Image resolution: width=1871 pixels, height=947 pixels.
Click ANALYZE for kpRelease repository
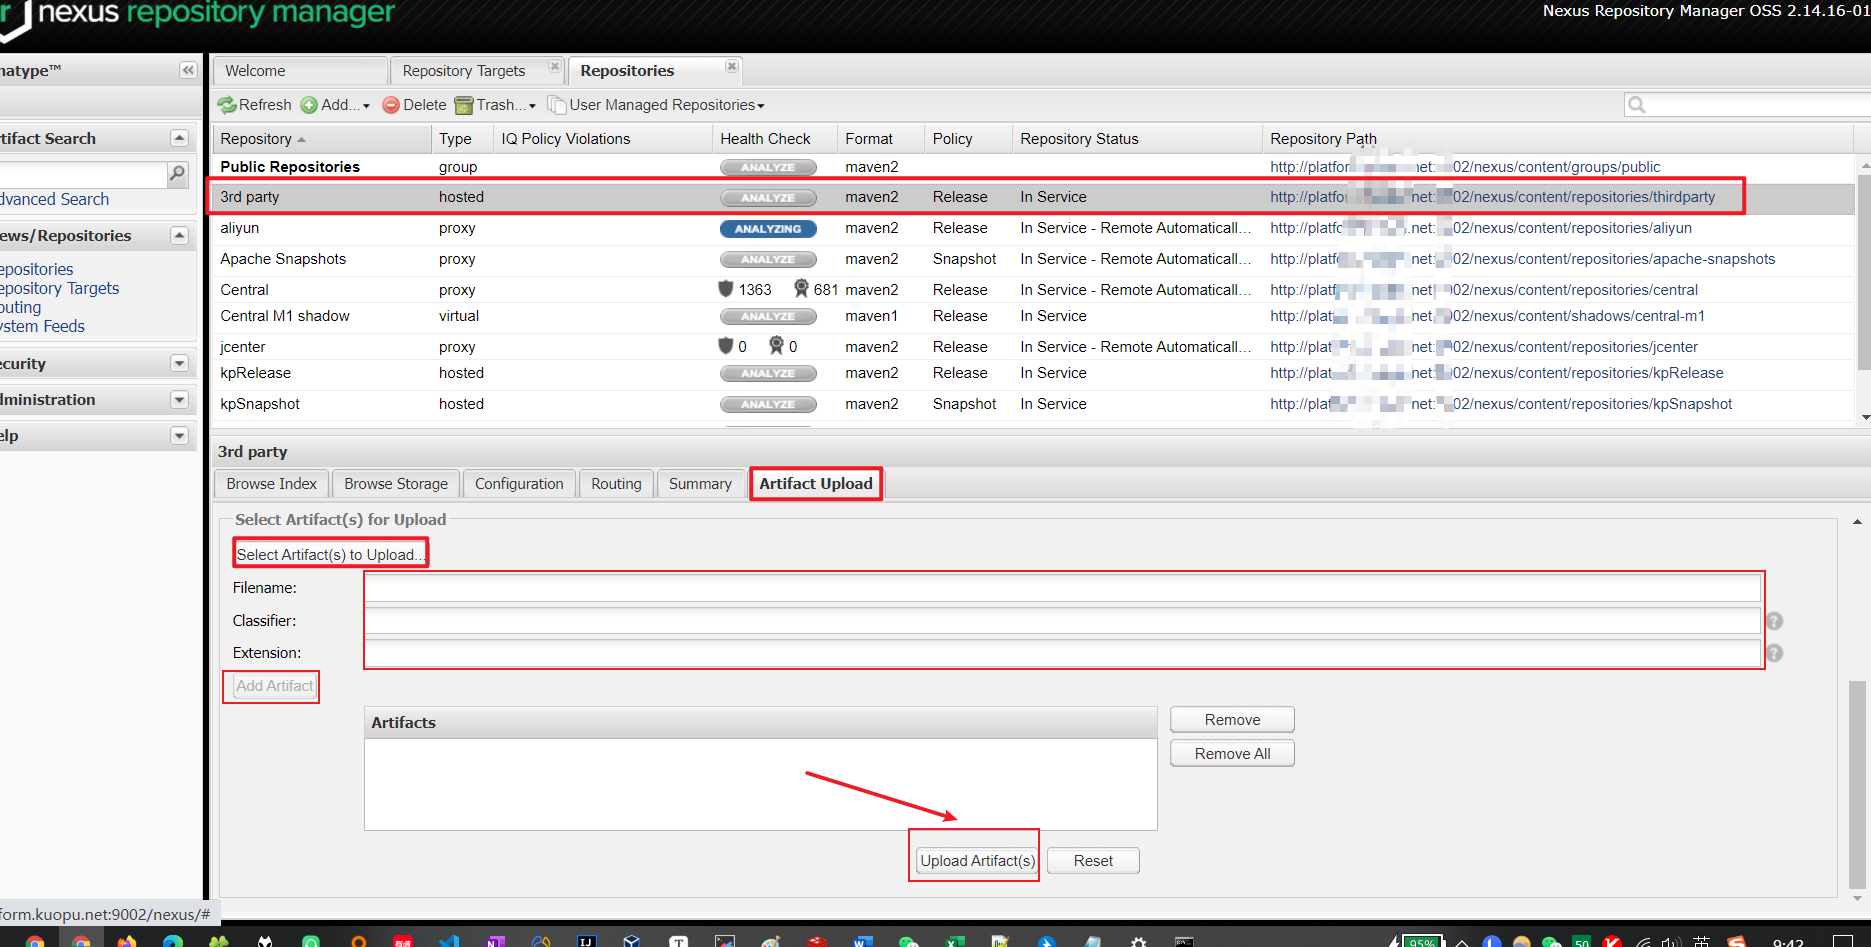point(768,374)
